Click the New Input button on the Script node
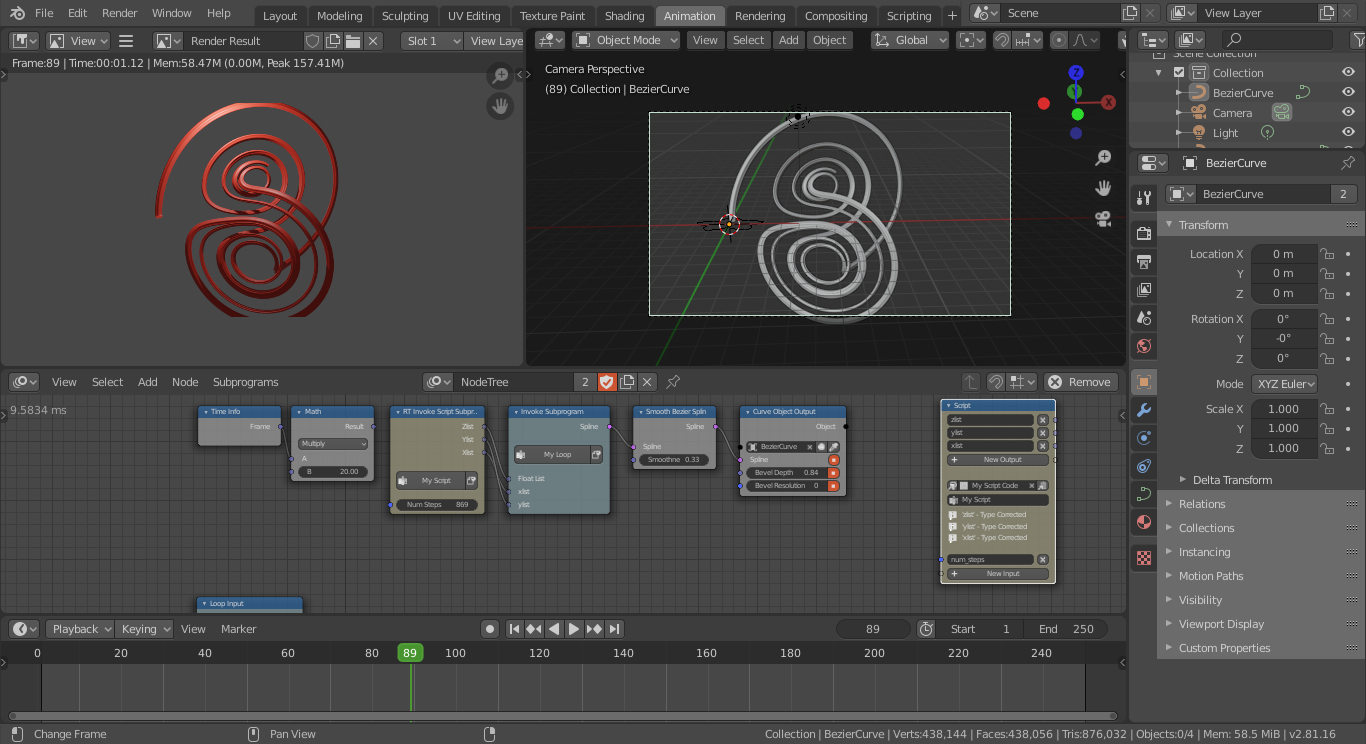The height and width of the screenshot is (744, 1366). 997,573
